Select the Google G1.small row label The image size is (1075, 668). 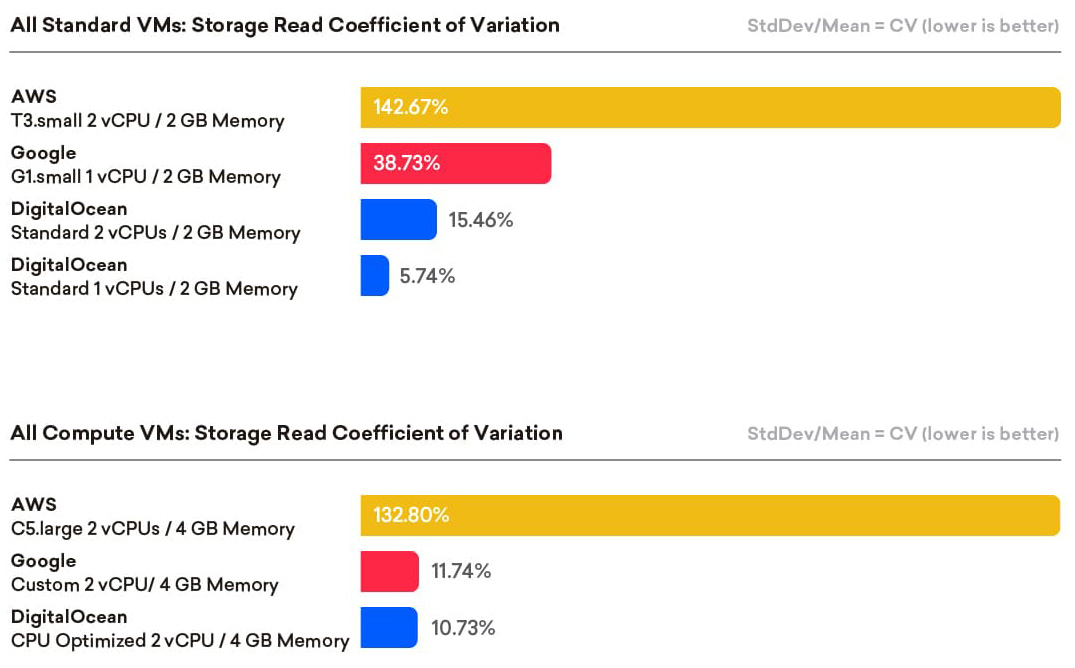point(146,165)
